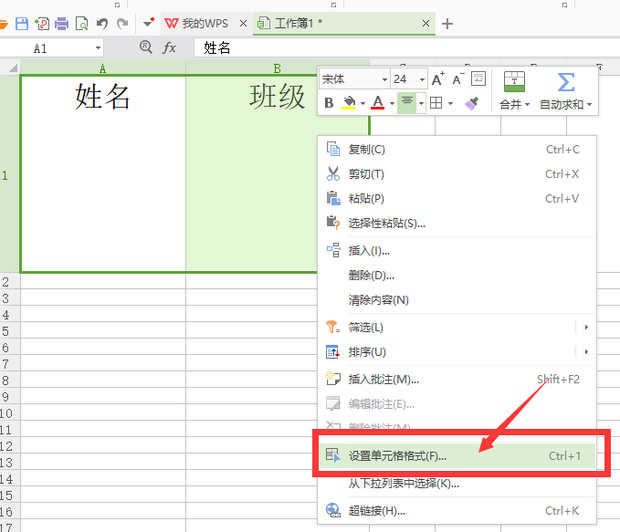Screen dimensions: 620x532
Task: Choose 删除(D)... from the context menu
Action: click(457, 275)
